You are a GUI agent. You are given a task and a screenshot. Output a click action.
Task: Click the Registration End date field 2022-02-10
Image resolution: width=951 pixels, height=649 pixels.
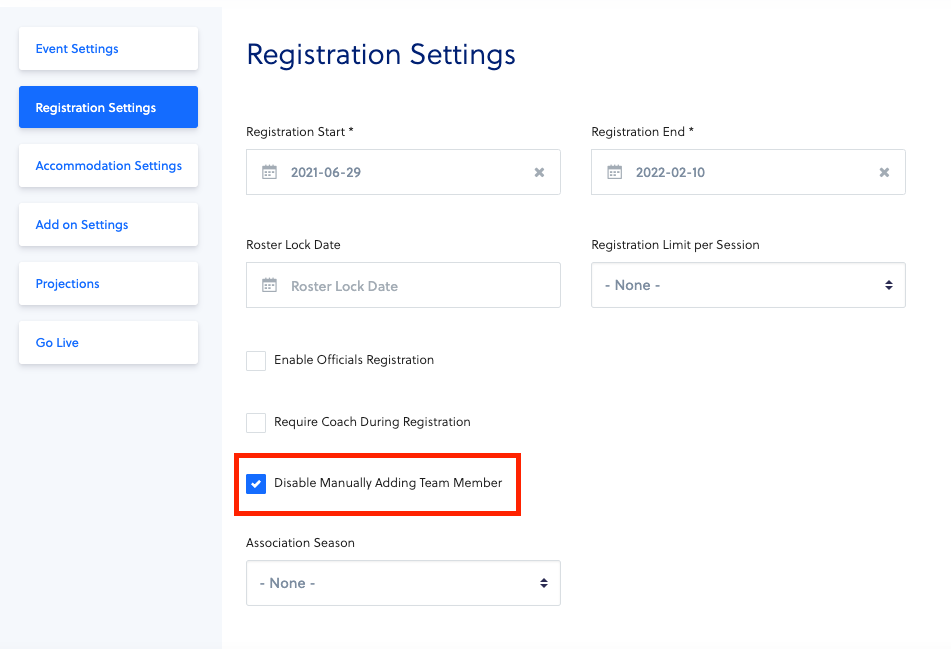748,172
